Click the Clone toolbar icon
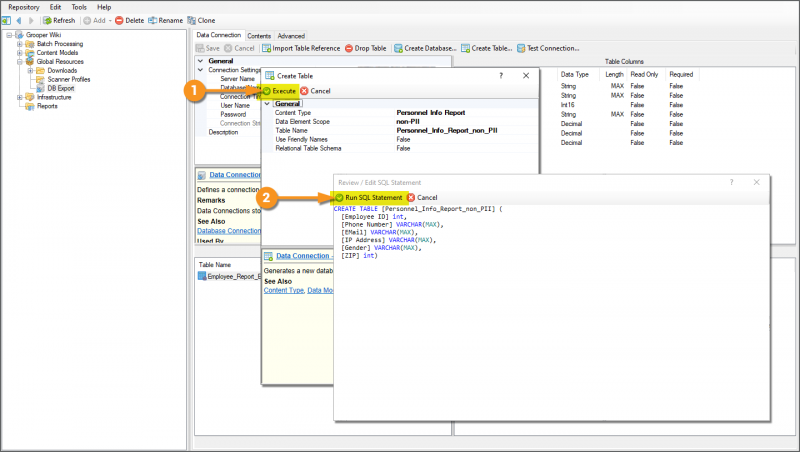 click(191, 20)
